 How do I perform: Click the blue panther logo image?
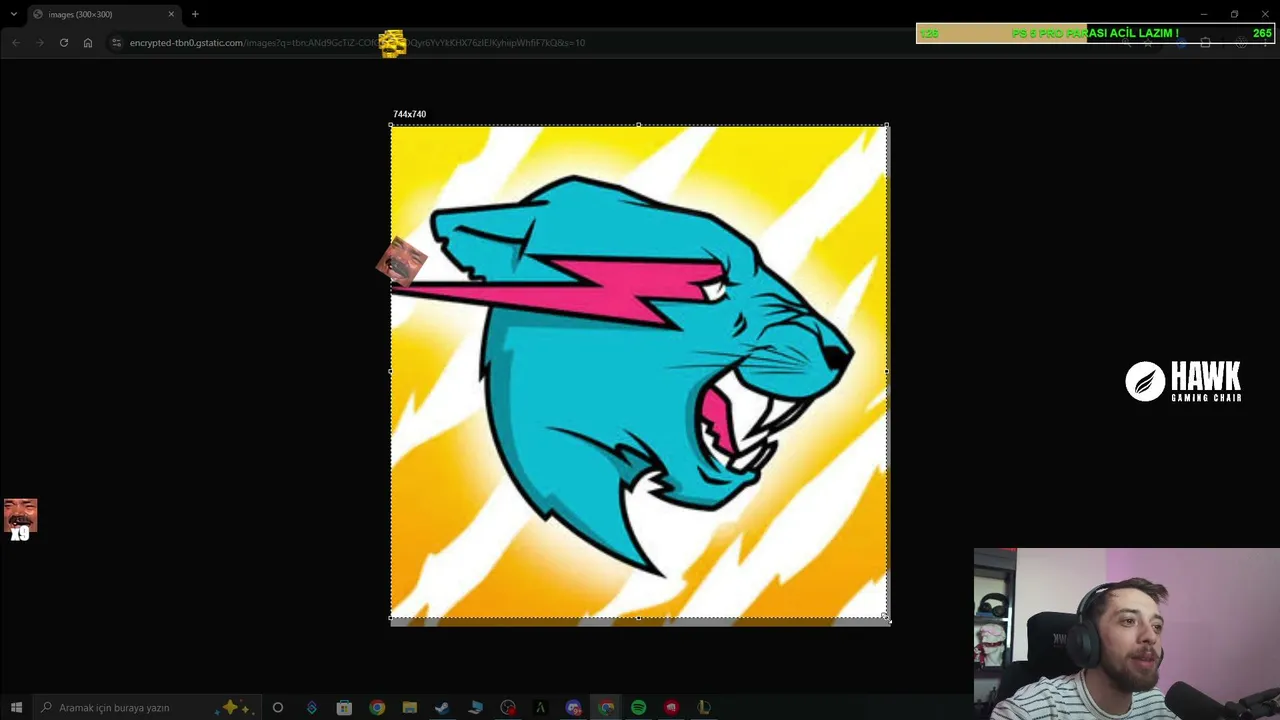coord(639,371)
